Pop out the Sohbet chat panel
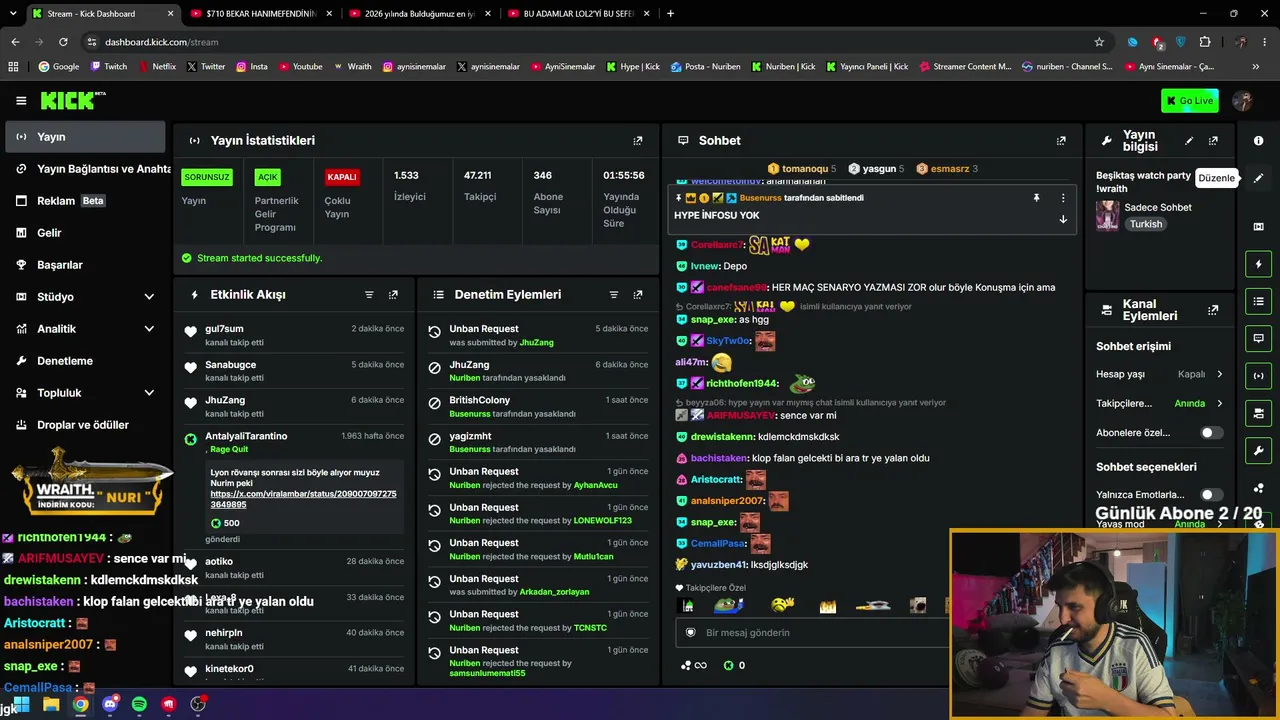This screenshot has height=720, width=1280. [1061, 141]
